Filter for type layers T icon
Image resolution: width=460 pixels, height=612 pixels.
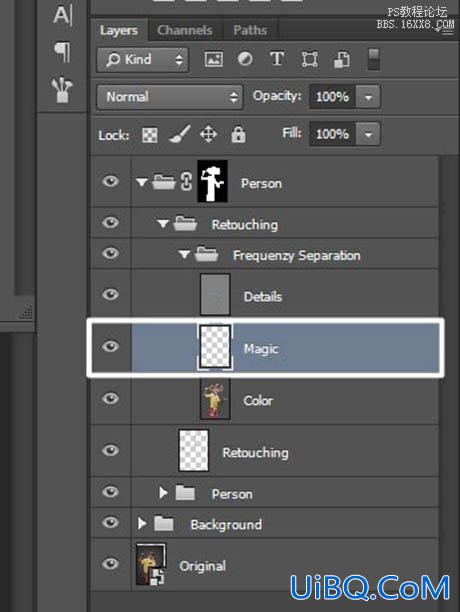point(277,59)
